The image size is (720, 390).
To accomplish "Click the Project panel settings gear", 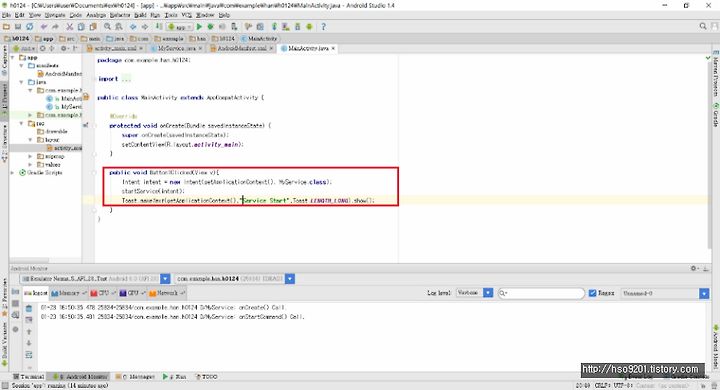I will pos(64,48).
